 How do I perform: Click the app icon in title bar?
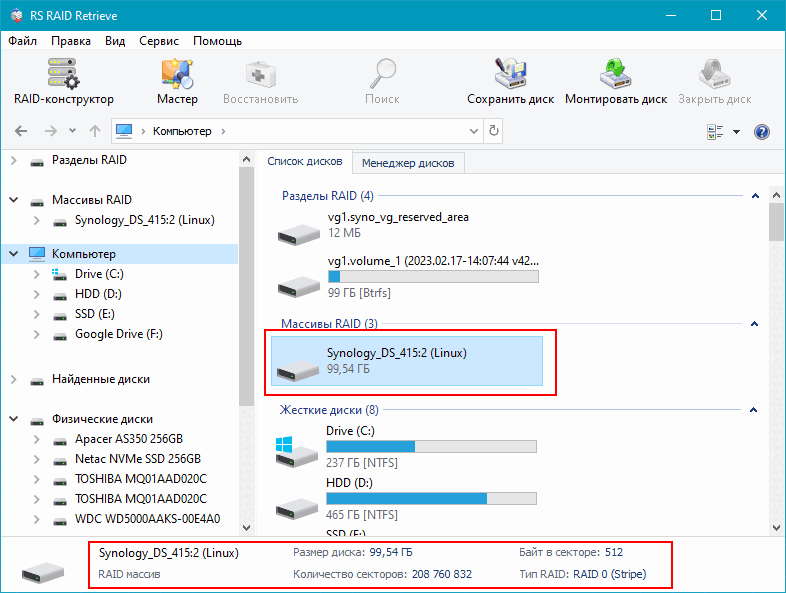[x=17, y=16]
